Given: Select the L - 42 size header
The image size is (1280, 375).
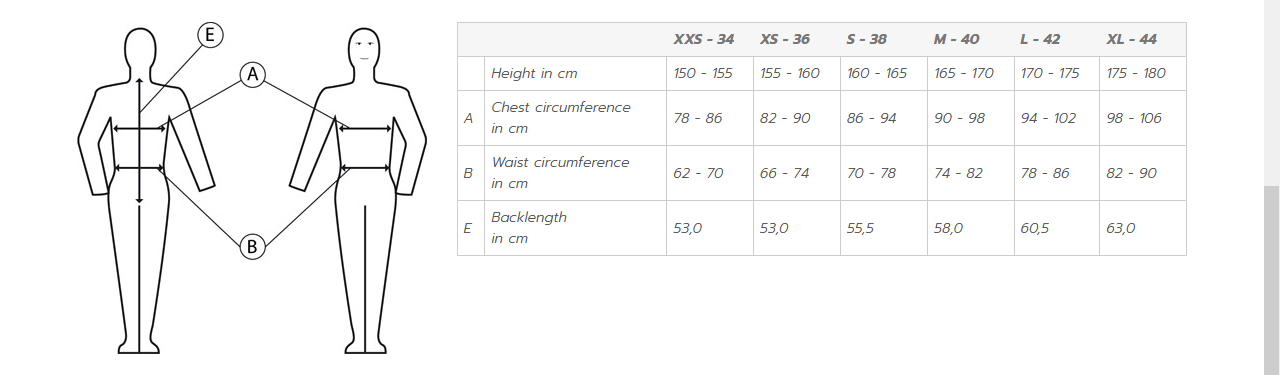Looking at the screenshot, I should pos(1041,40).
